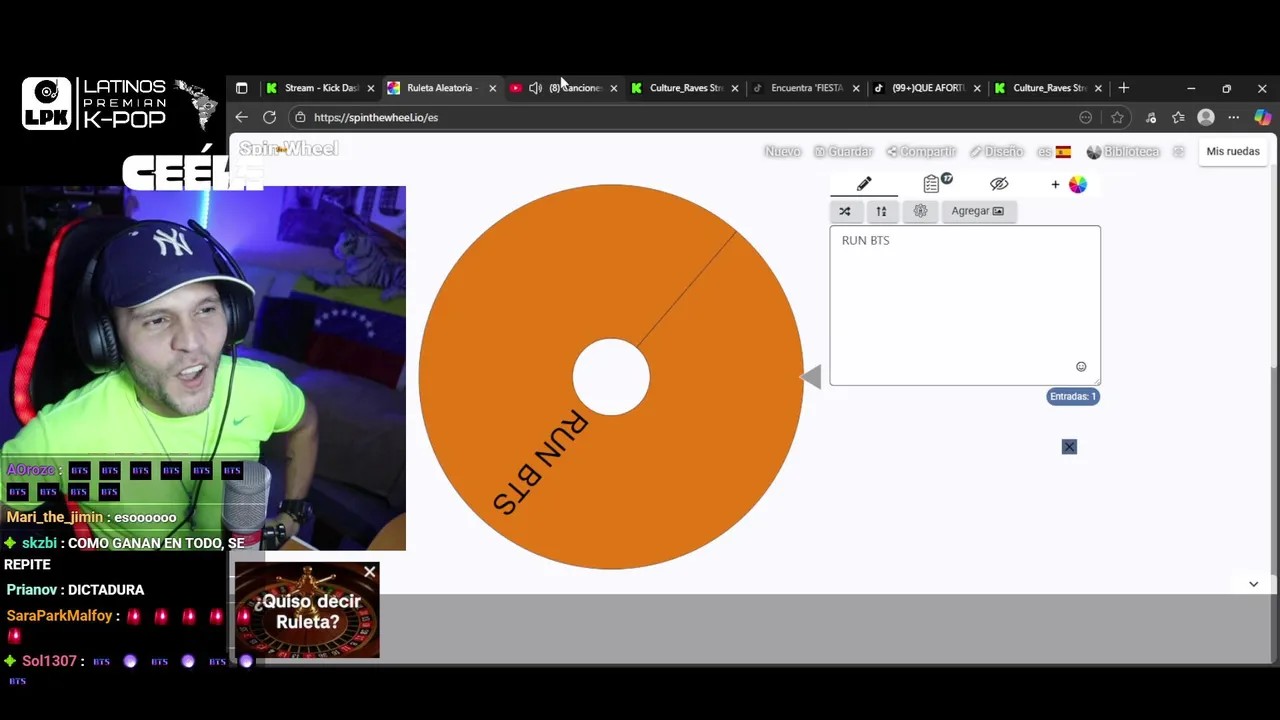This screenshot has height=720, width=1280.
Task: Open the Biblioteca library
Action: tap(1123, 151)
